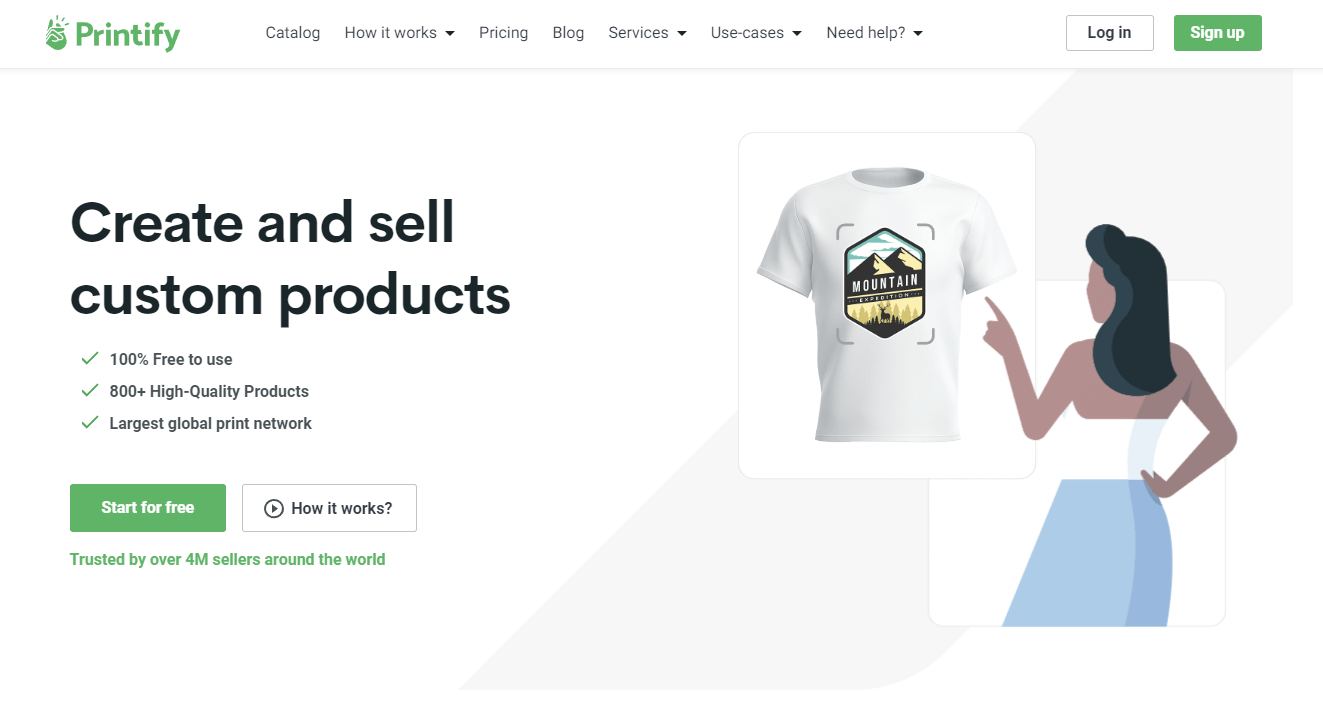
Task: Click the checkmark beside Largest global print network
Action: (x=90, y=422)
